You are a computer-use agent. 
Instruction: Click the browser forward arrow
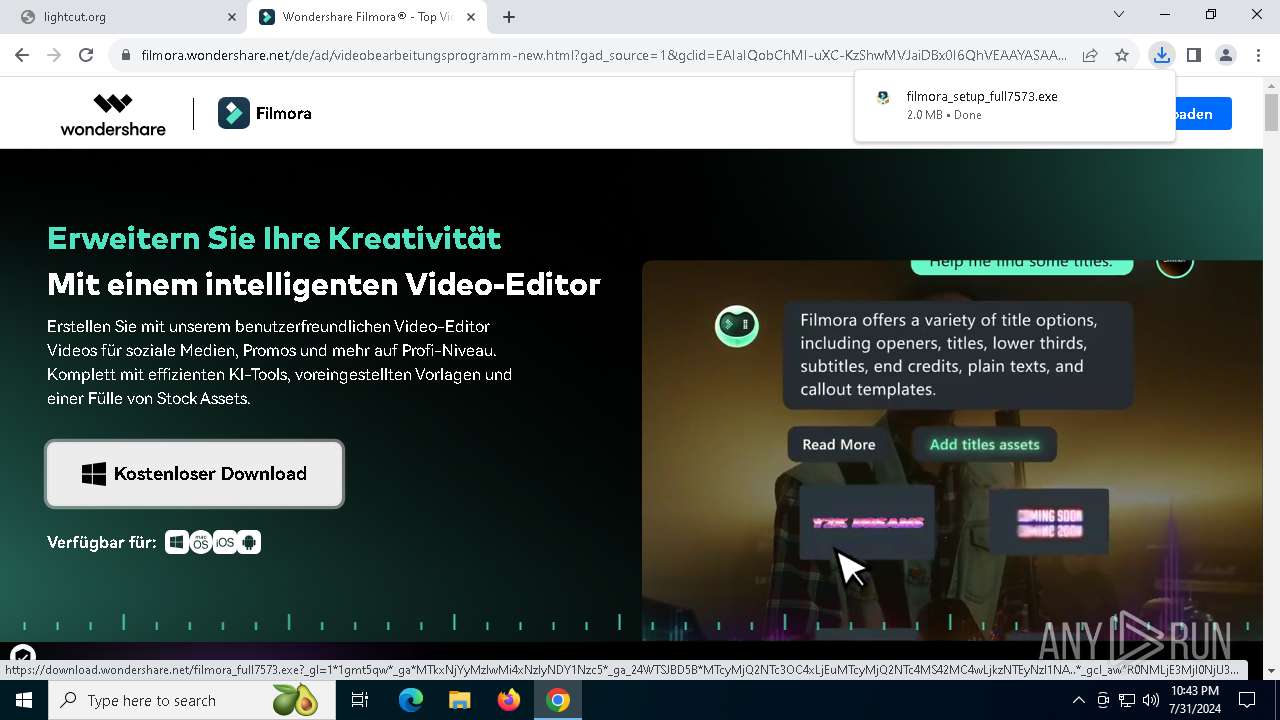54,55
